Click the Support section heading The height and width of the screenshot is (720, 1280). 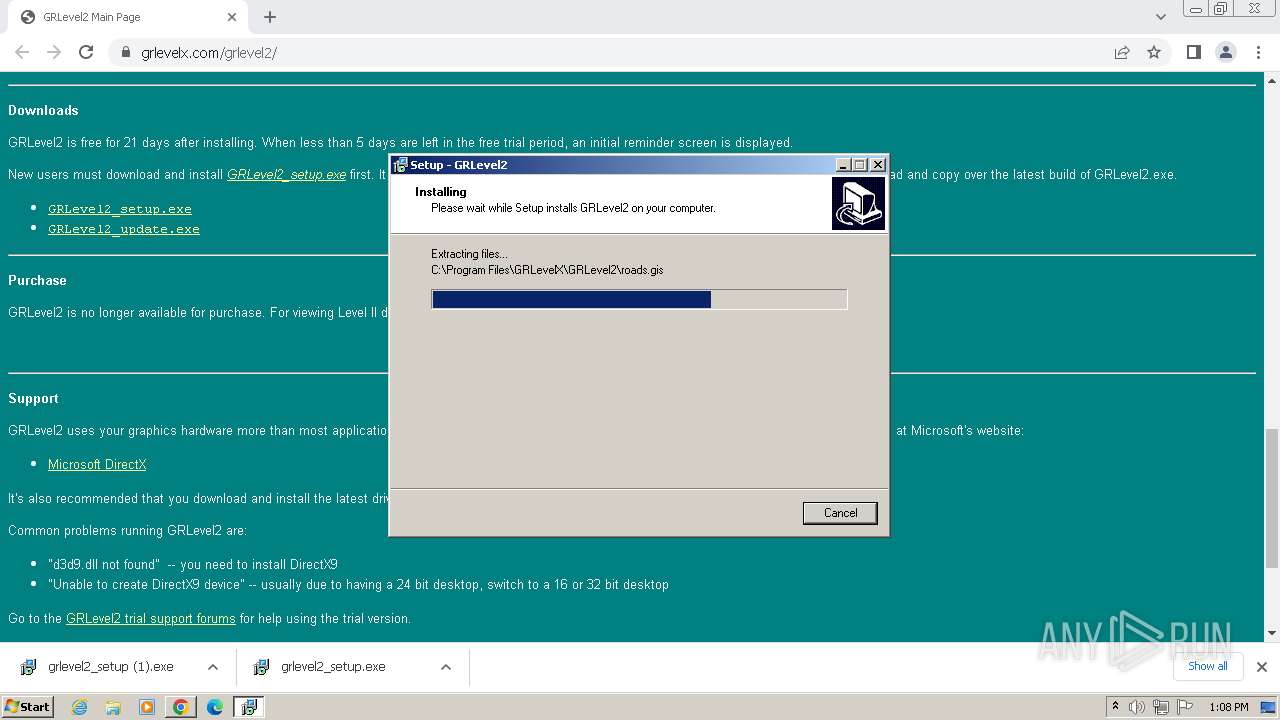click(x=33, y=398)
